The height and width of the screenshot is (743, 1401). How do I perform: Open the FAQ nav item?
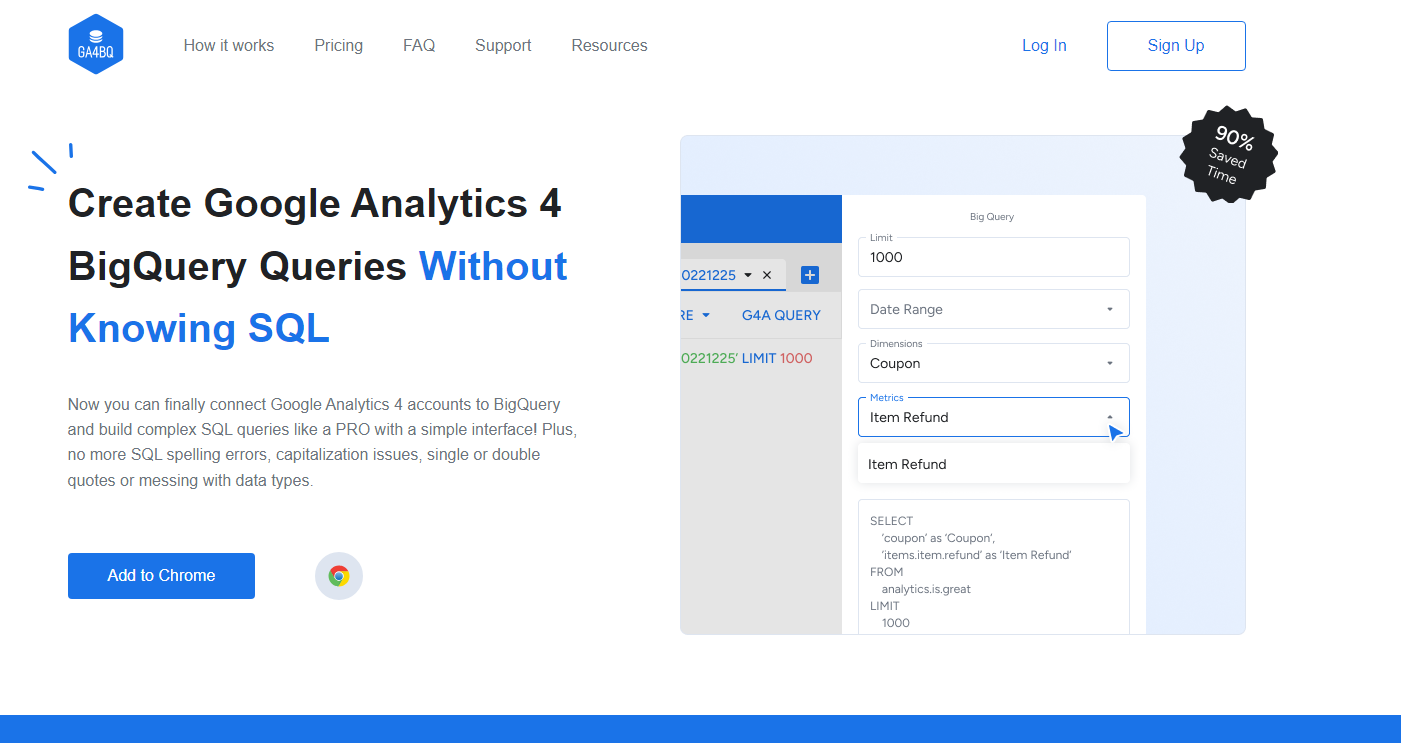pyautogui.click(x=419, y=45)
